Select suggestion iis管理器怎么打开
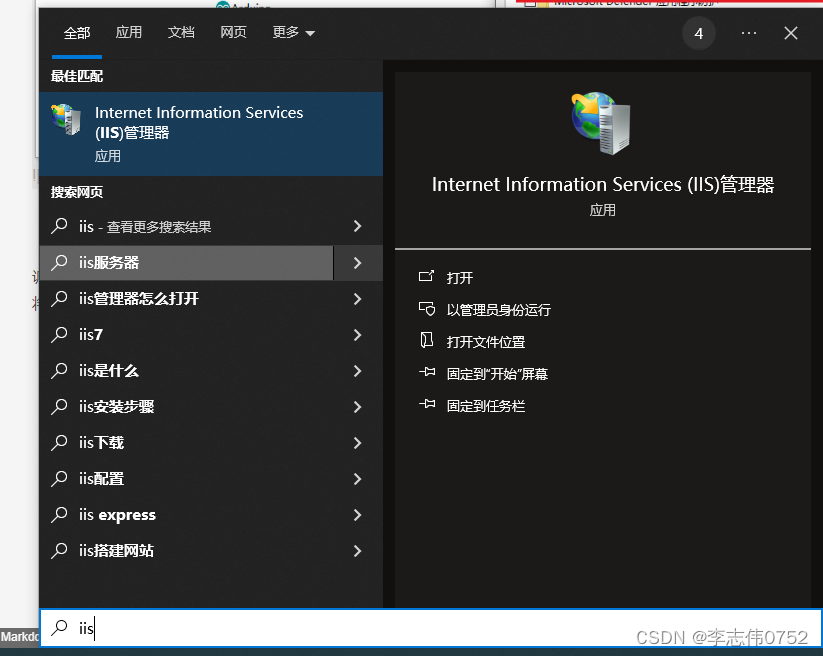The image size is (823, 656). (186, 299)
